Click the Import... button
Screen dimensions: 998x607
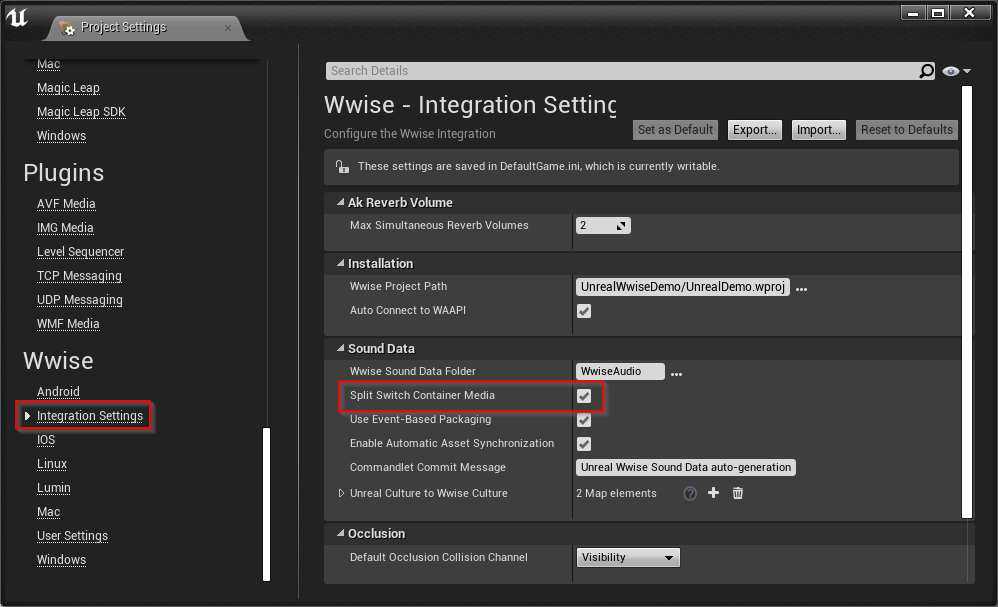tap(819, 130)
